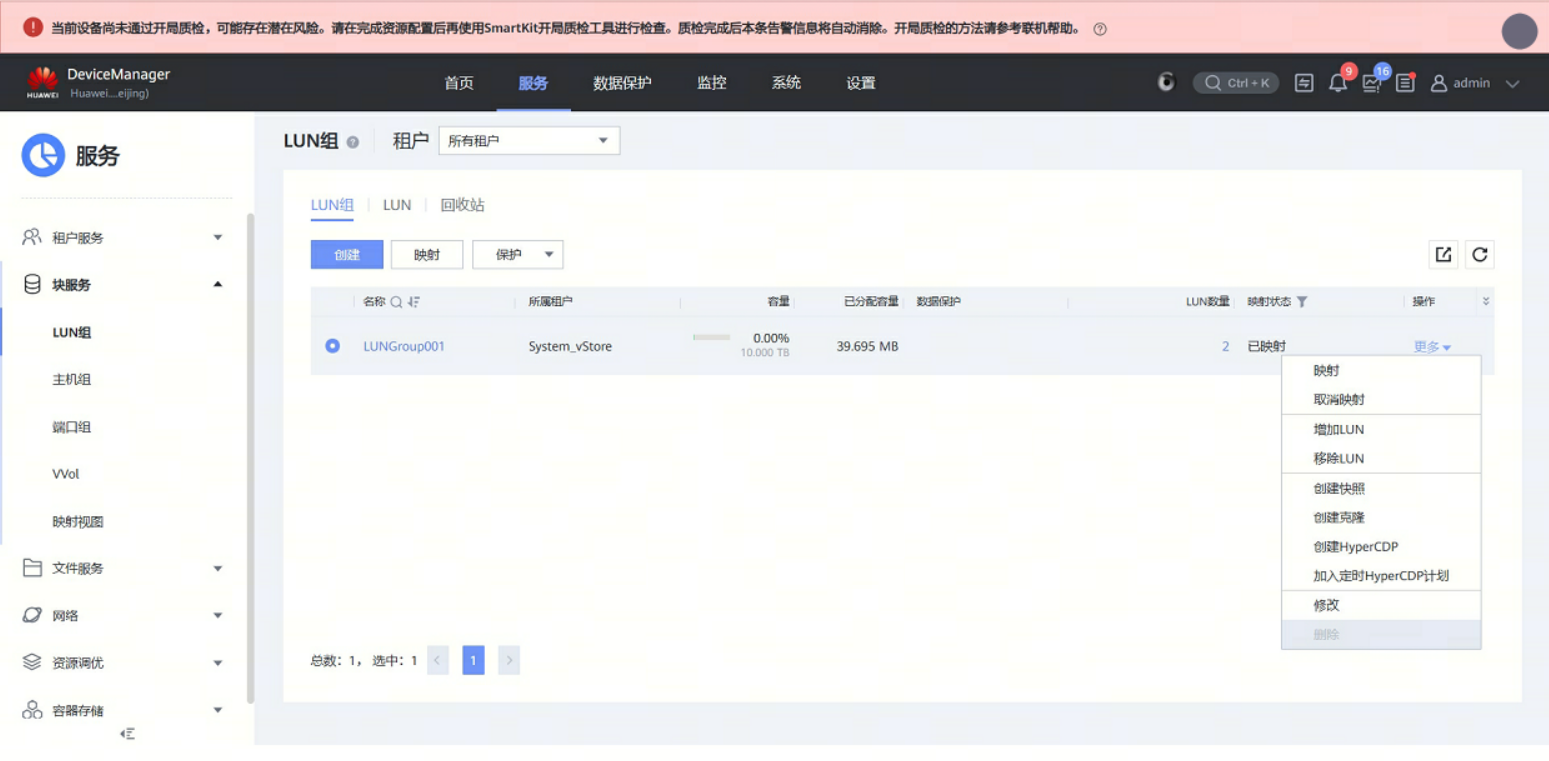The image size is (1549, 761).
Task: Open 映射视图 in the sidebar
Action: click(78, 522)
